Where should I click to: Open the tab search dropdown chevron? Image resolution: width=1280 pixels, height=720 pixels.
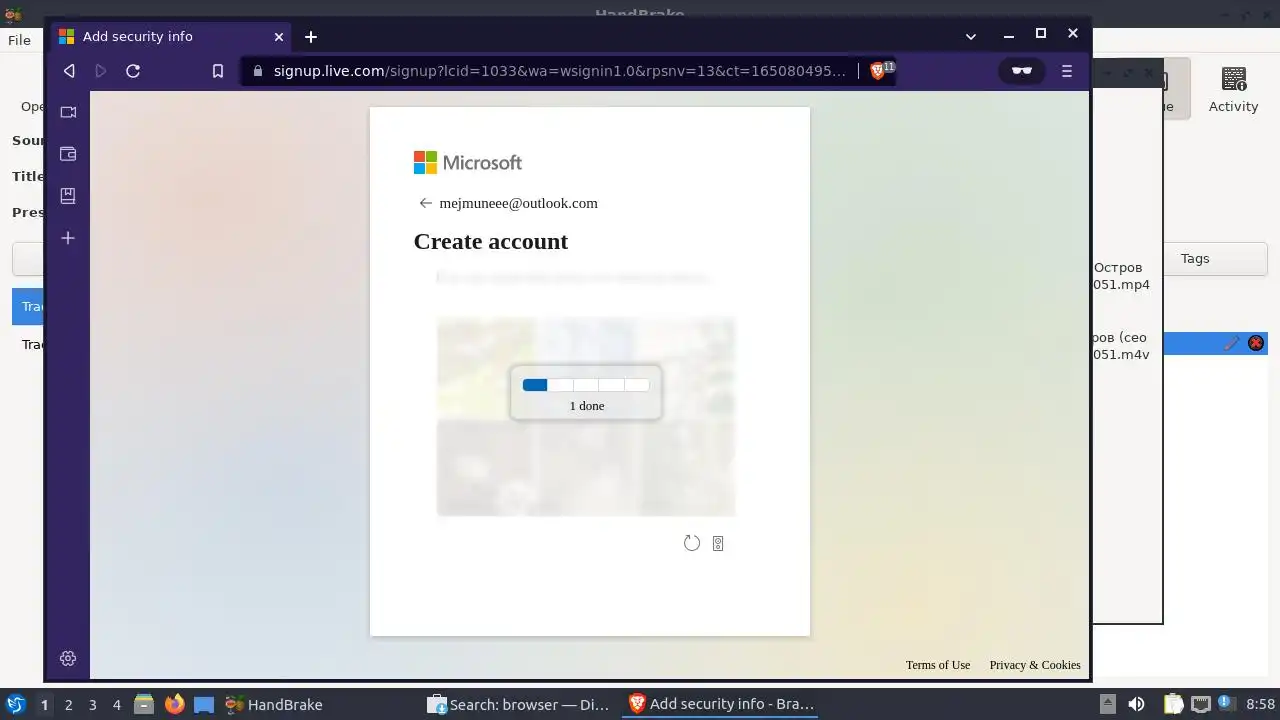(x=971, y=37)
